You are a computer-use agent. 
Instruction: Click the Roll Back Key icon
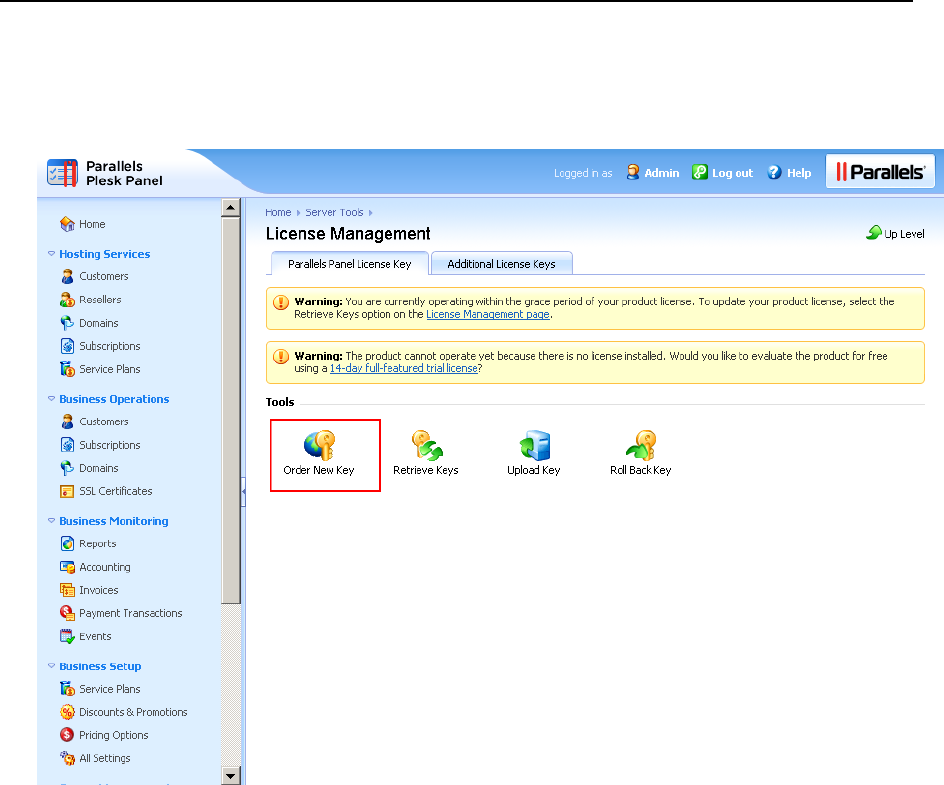pyautogui.click(x=641, y=445)
